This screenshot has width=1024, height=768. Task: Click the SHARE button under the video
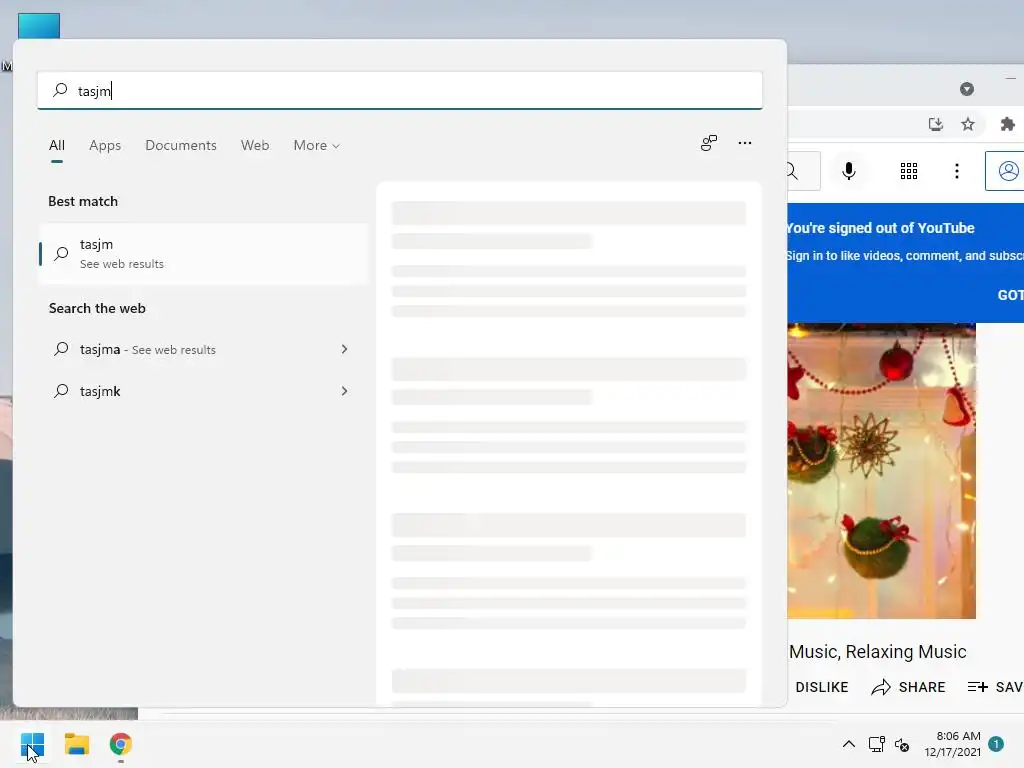click(908, 687)
